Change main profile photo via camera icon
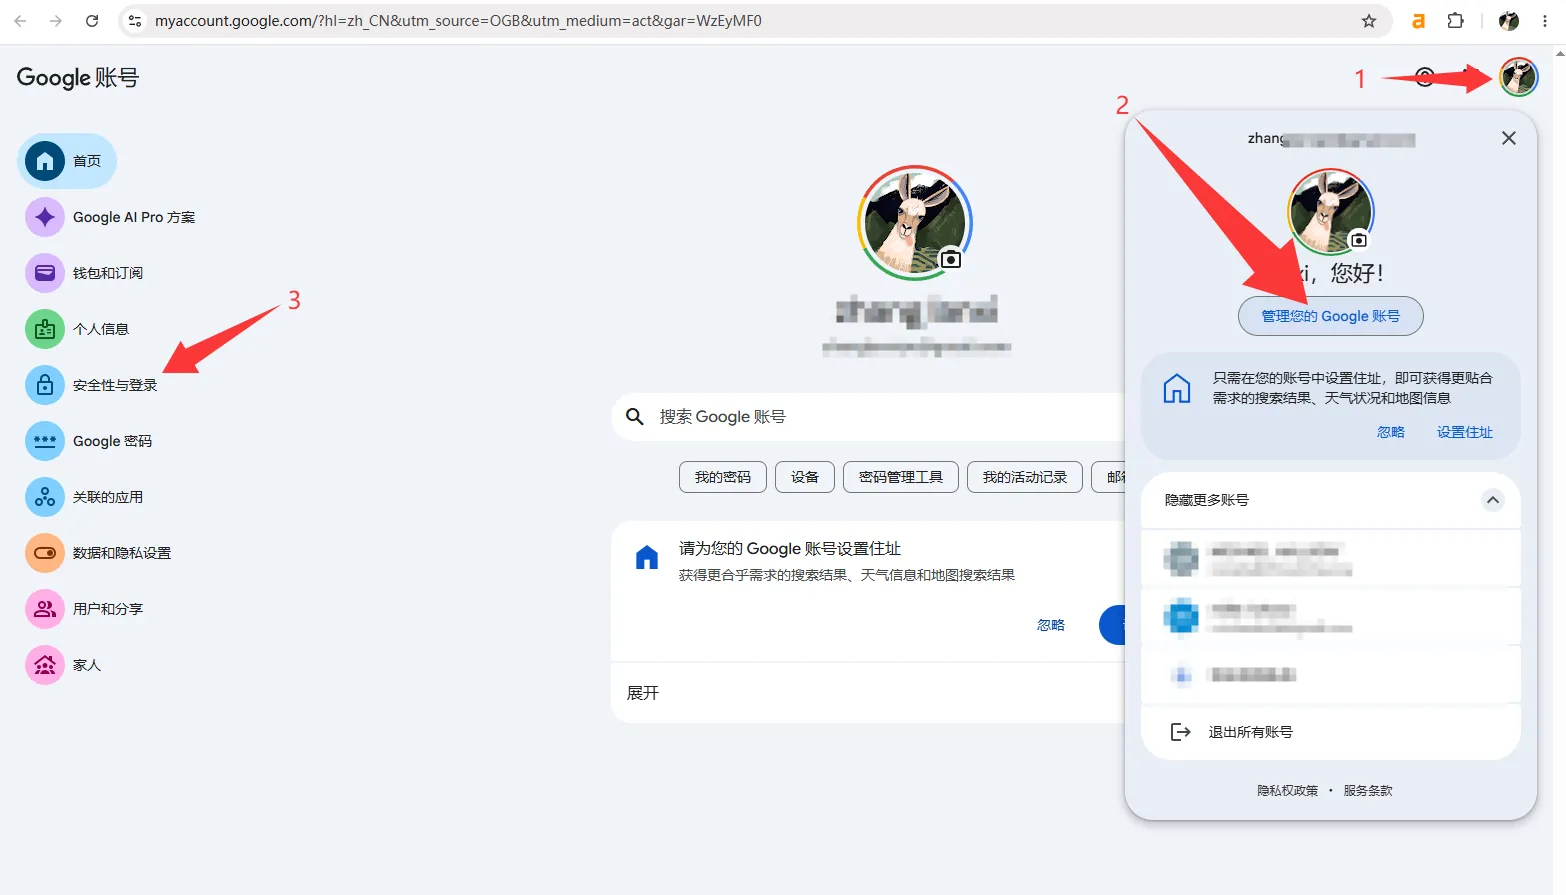 (x=951, y=260)
